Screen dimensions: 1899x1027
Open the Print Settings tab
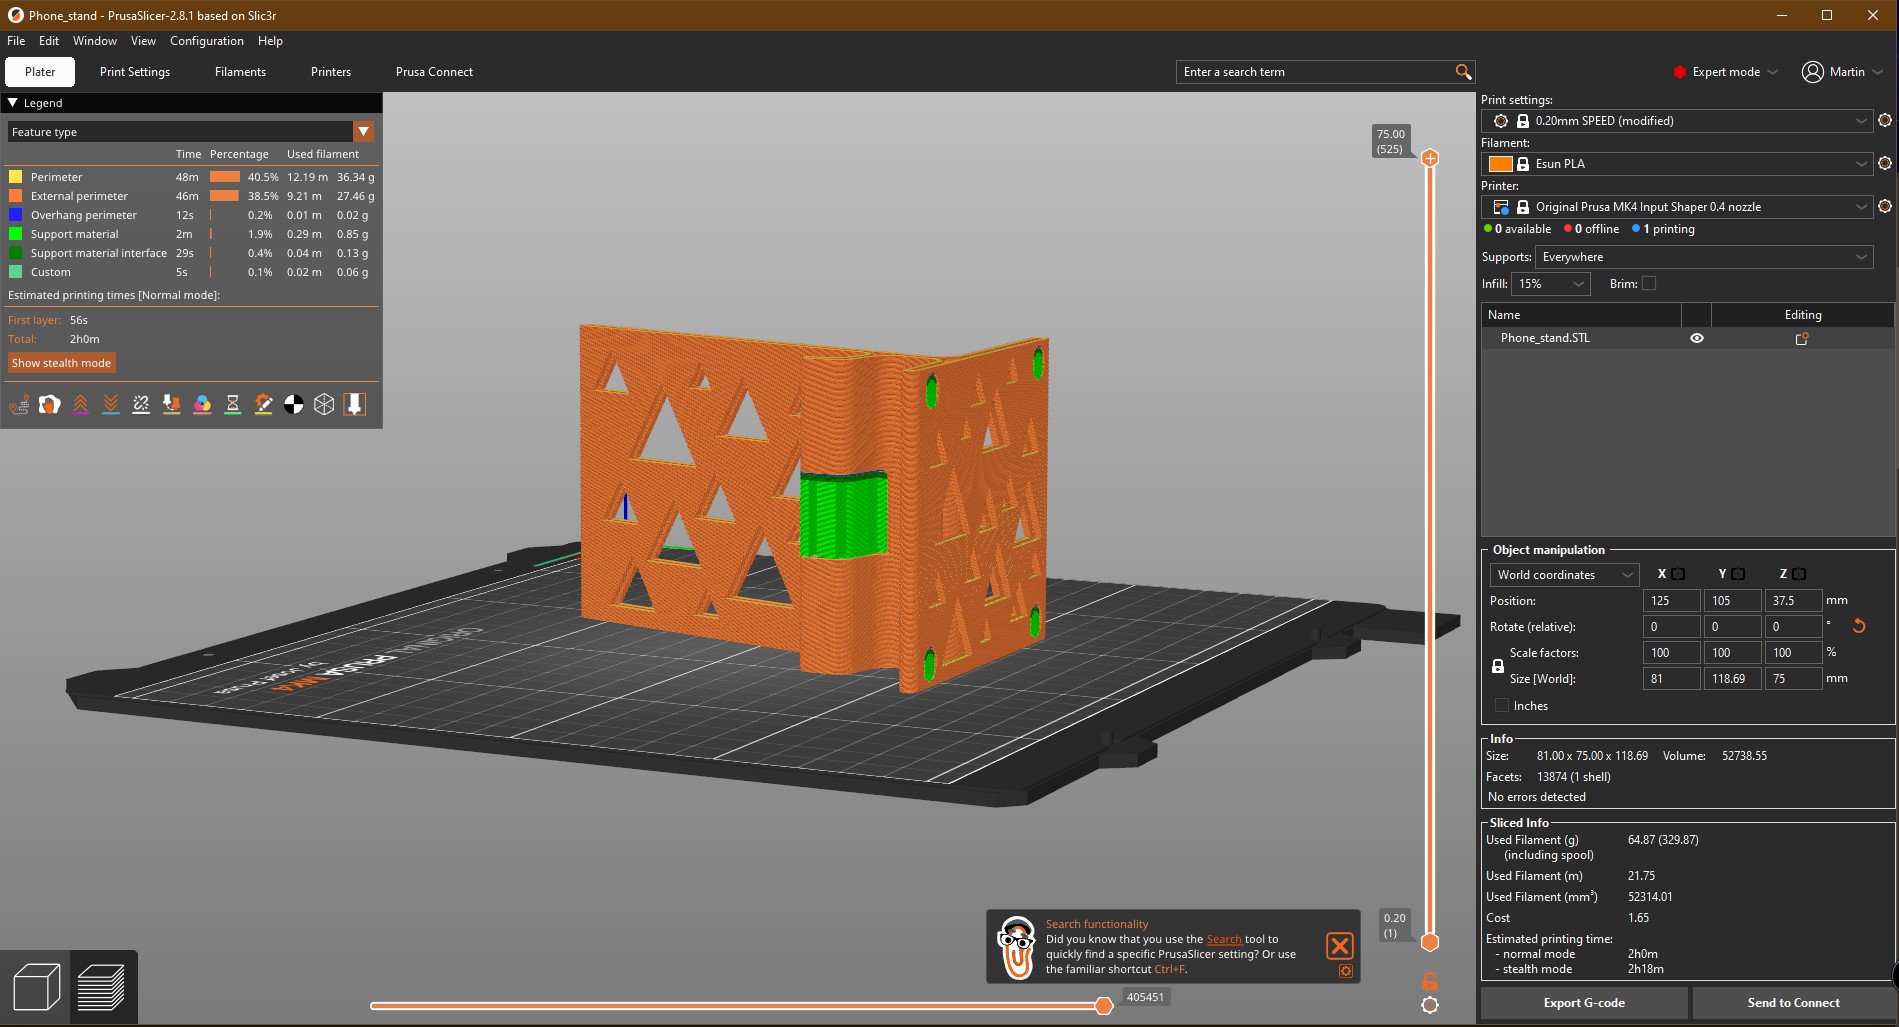(135, 72)
